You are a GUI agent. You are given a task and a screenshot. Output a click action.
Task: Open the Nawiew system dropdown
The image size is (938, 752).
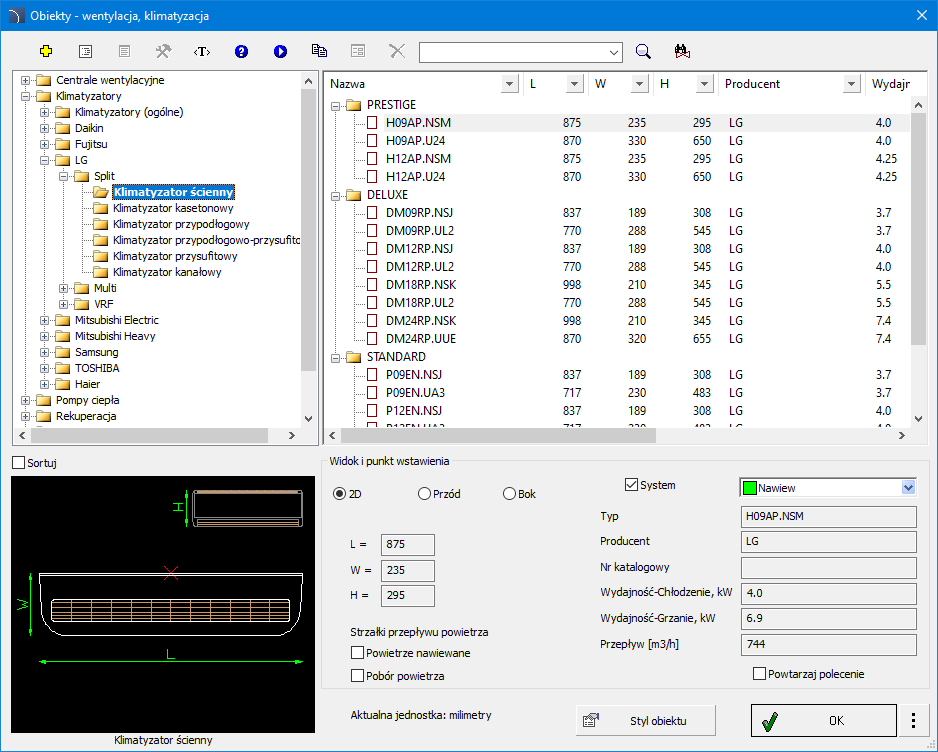908,488
